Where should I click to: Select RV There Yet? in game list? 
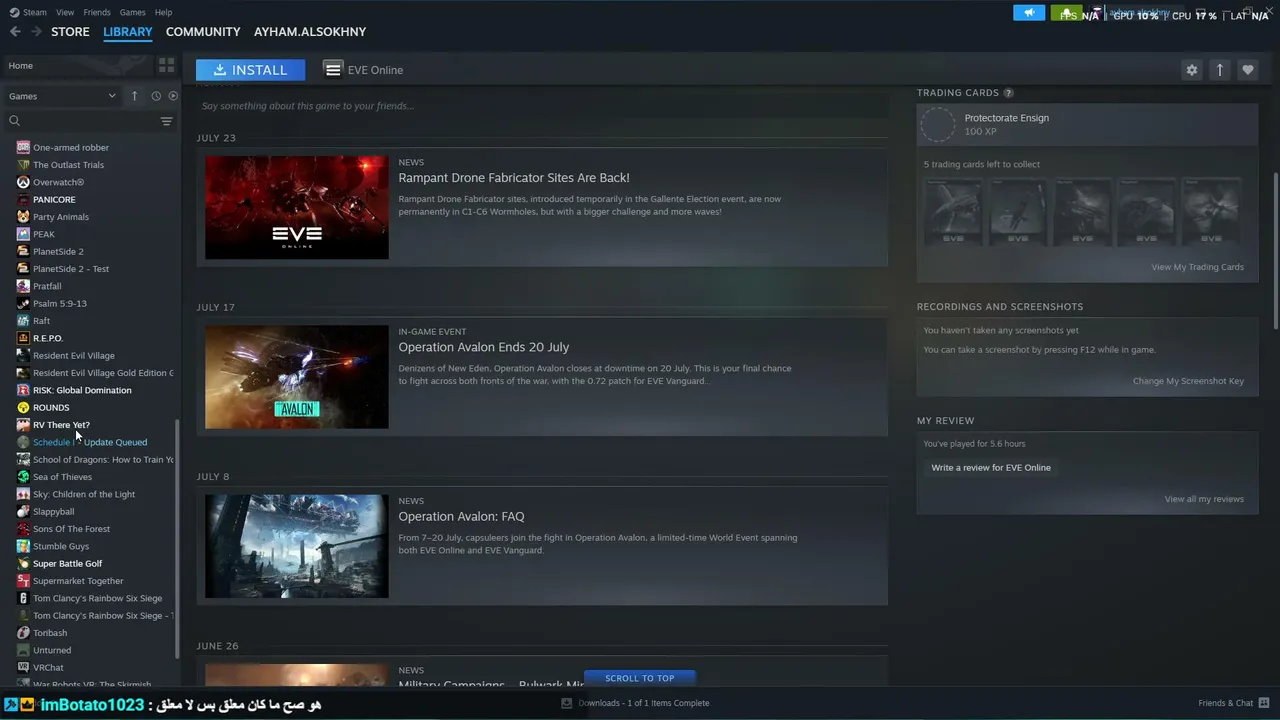coord(61,425)
